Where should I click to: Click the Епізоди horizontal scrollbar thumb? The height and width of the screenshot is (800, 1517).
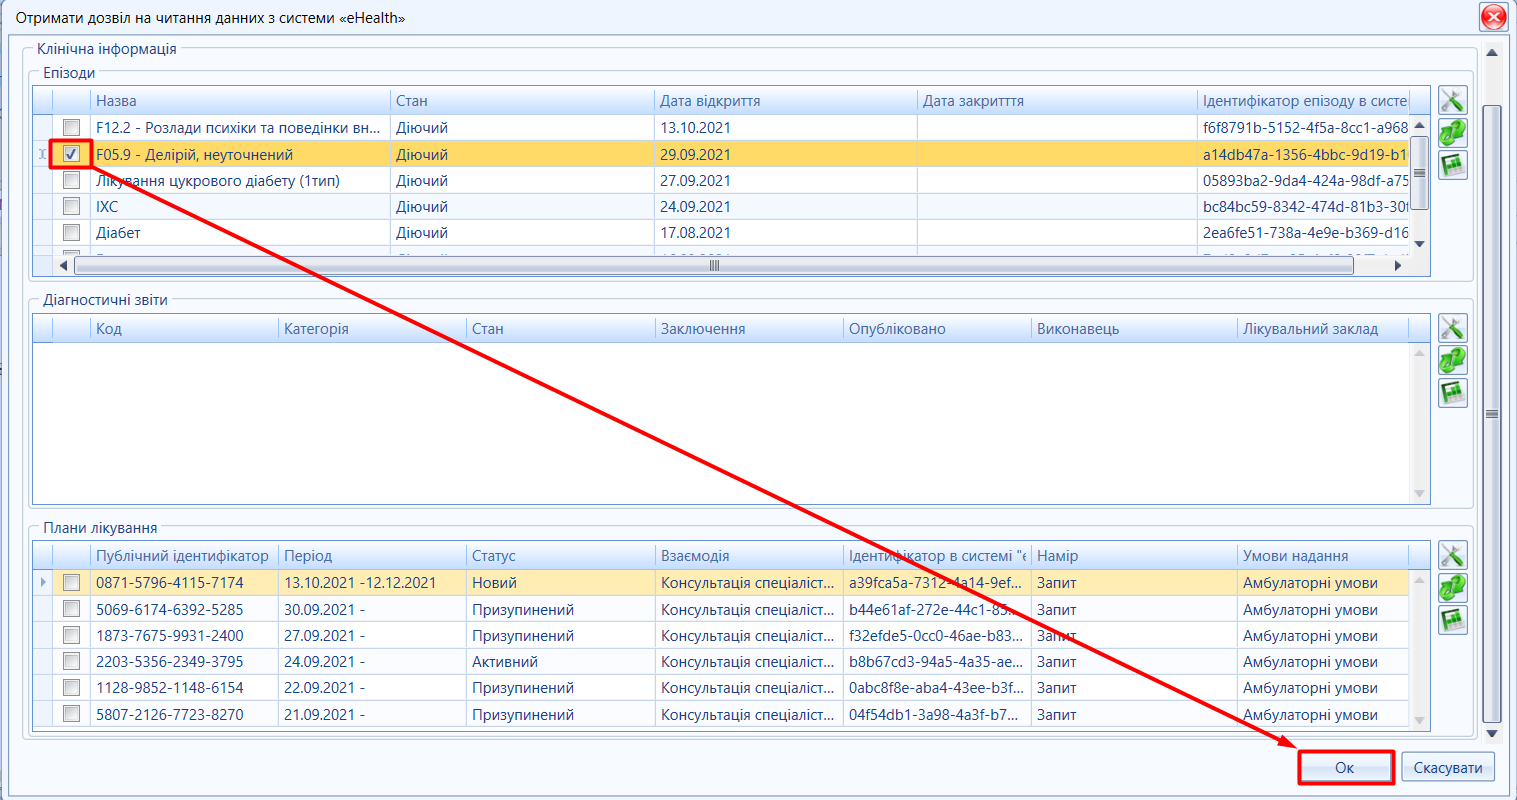(714, 266)
